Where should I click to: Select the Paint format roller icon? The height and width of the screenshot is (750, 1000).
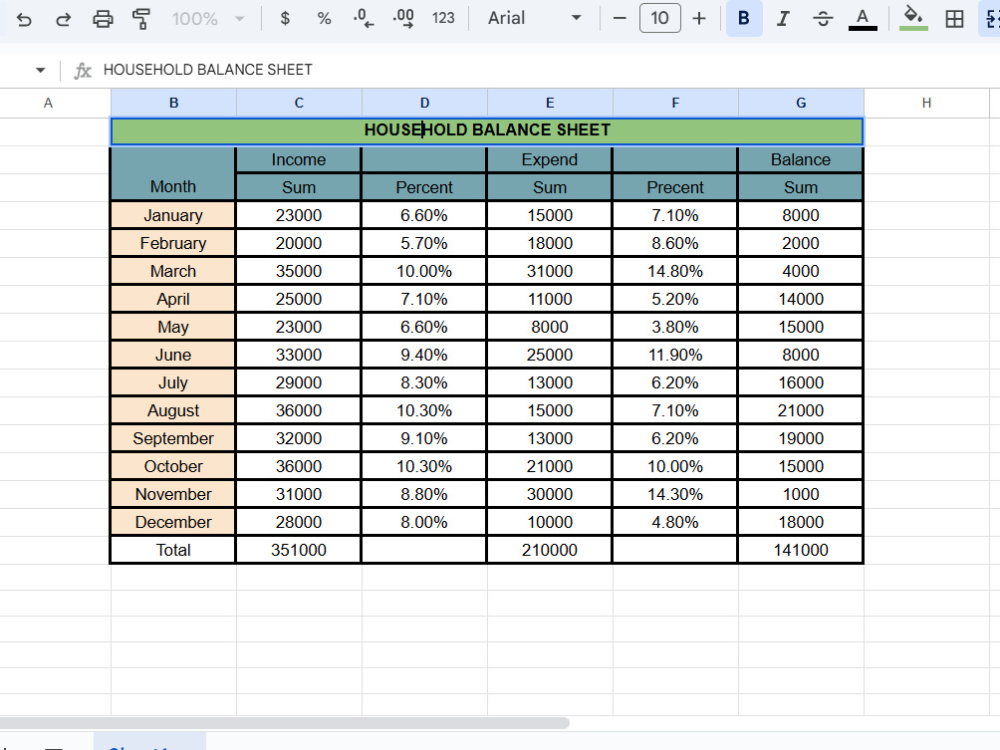click(x=141, y=19)
